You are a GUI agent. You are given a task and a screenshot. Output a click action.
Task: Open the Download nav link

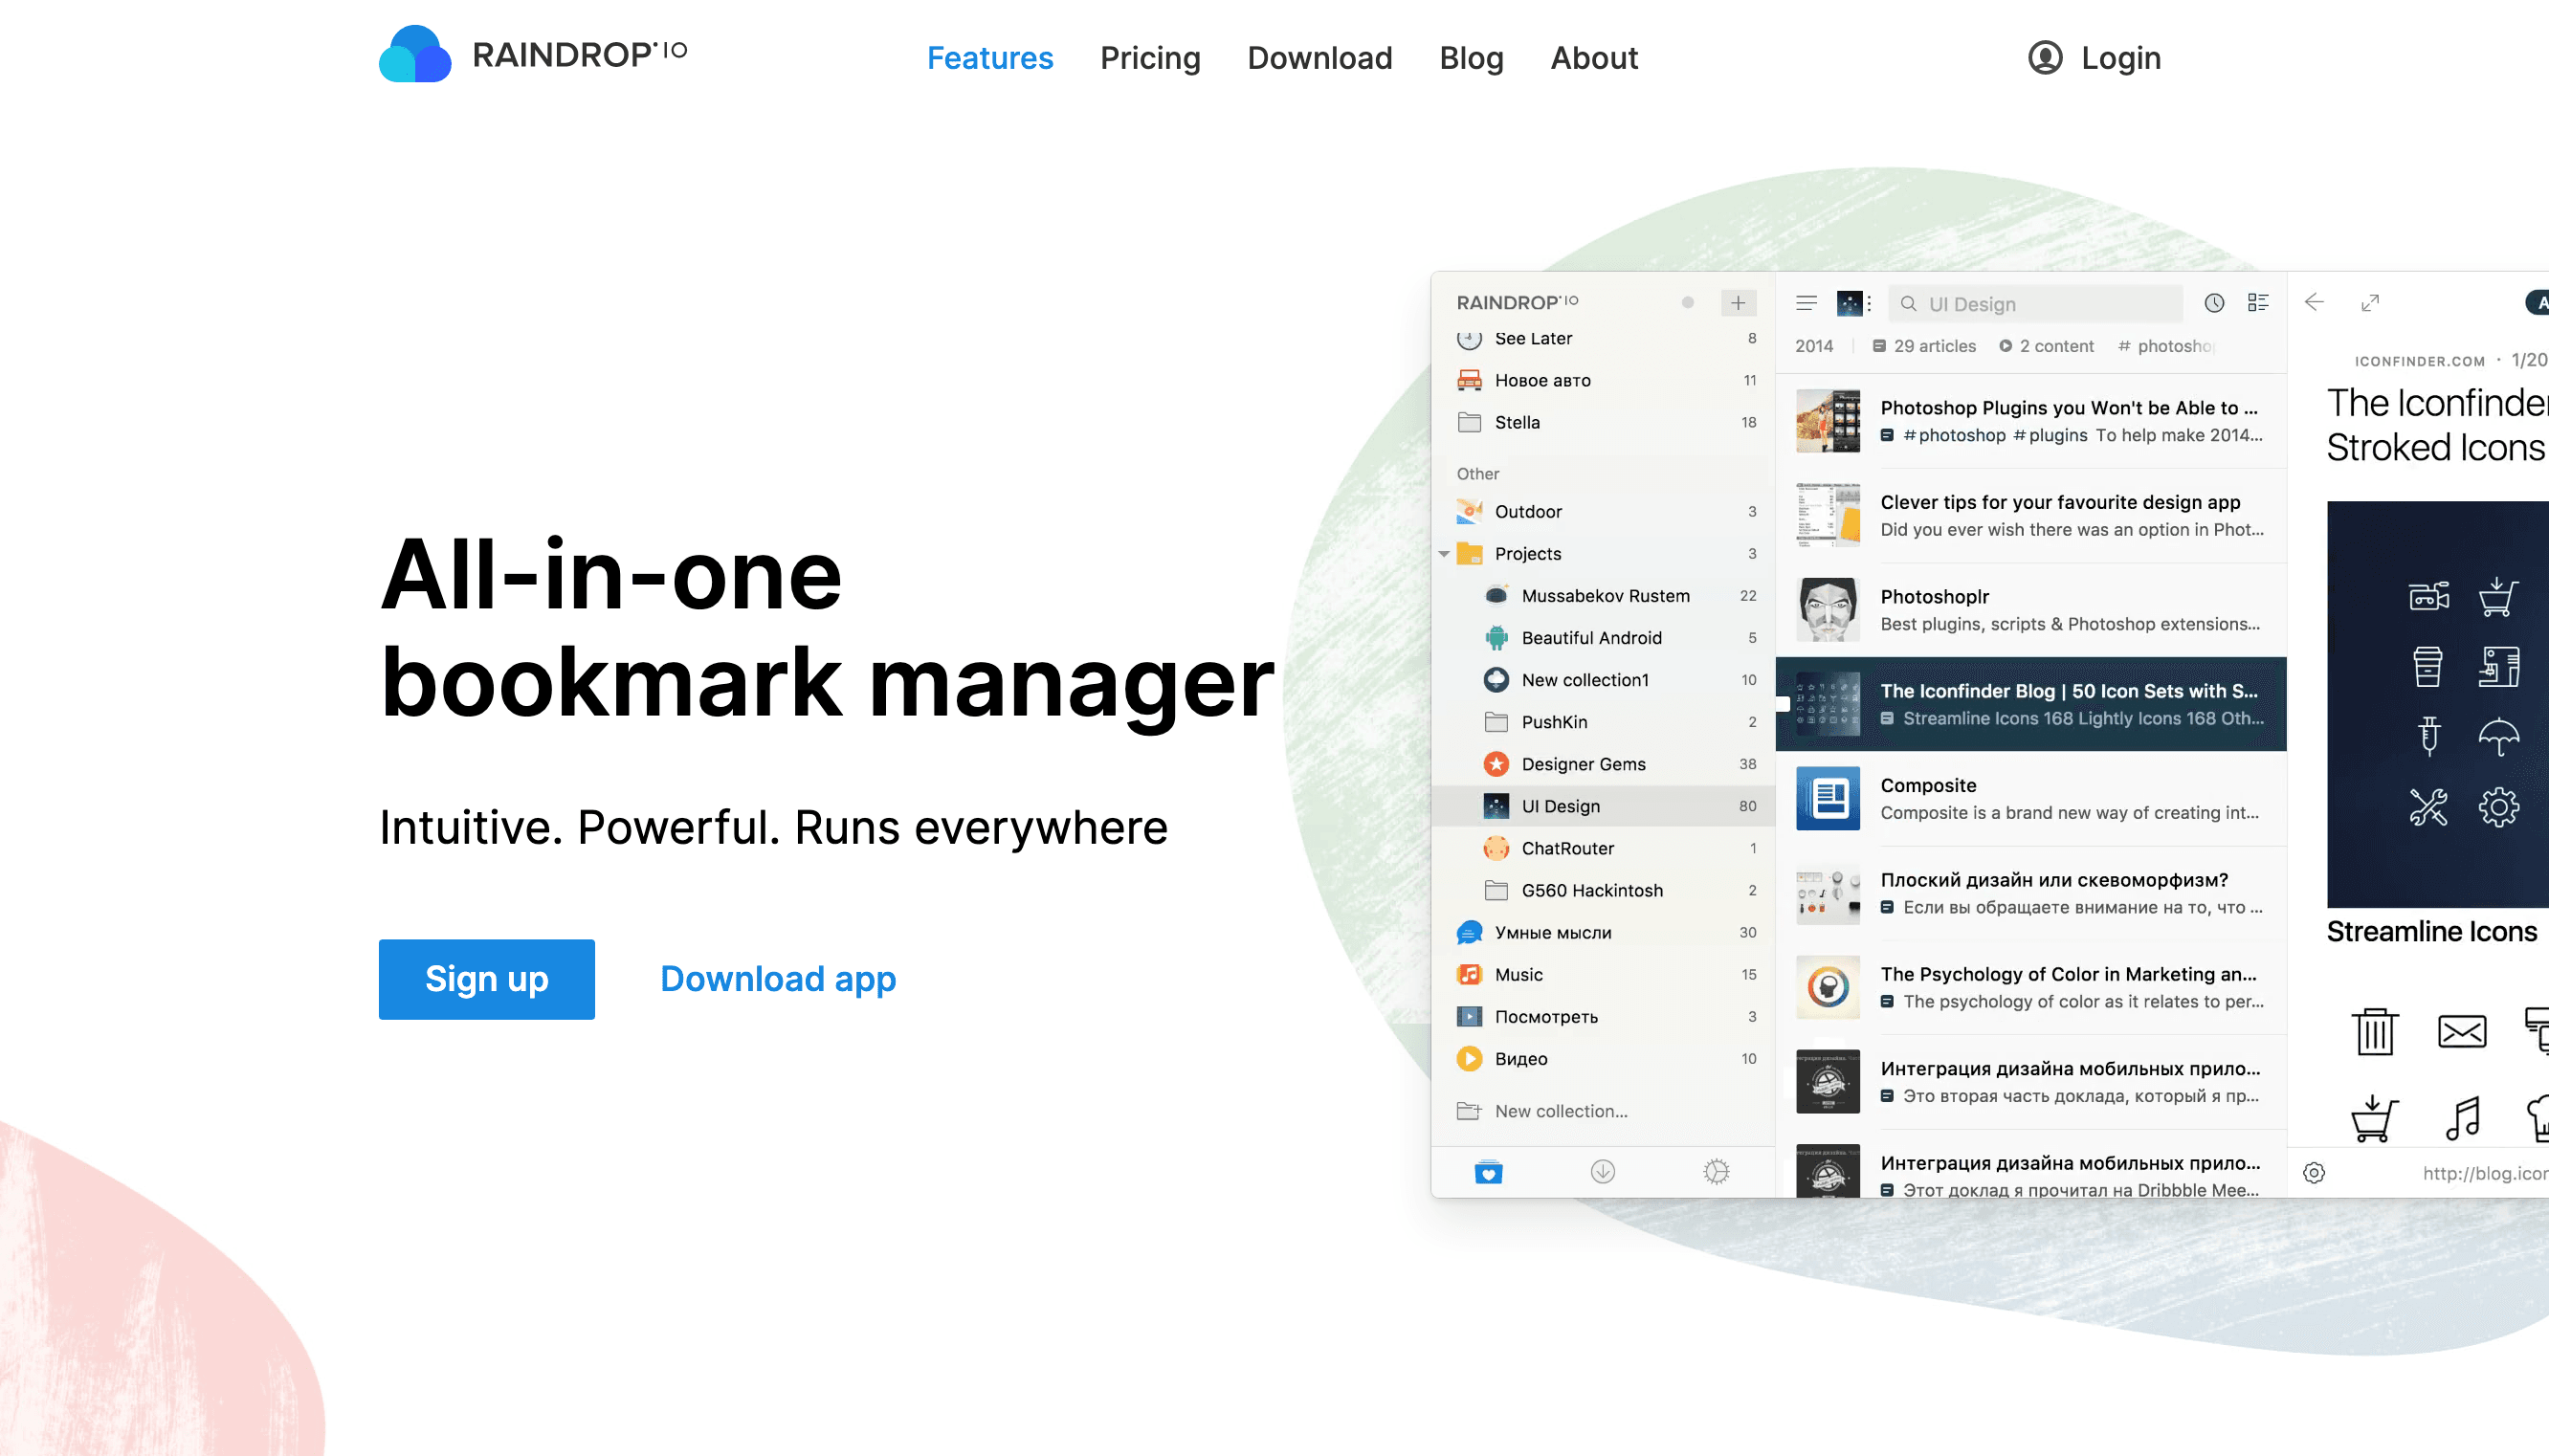point(1319,58)
